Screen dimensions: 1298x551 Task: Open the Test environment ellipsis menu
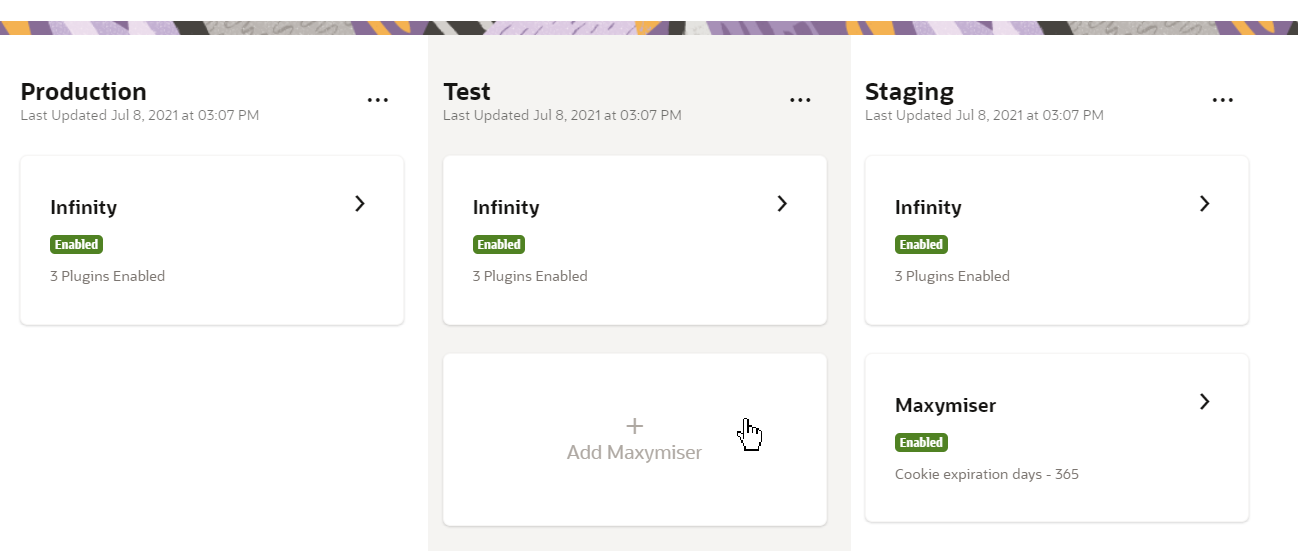coord(799,100)
